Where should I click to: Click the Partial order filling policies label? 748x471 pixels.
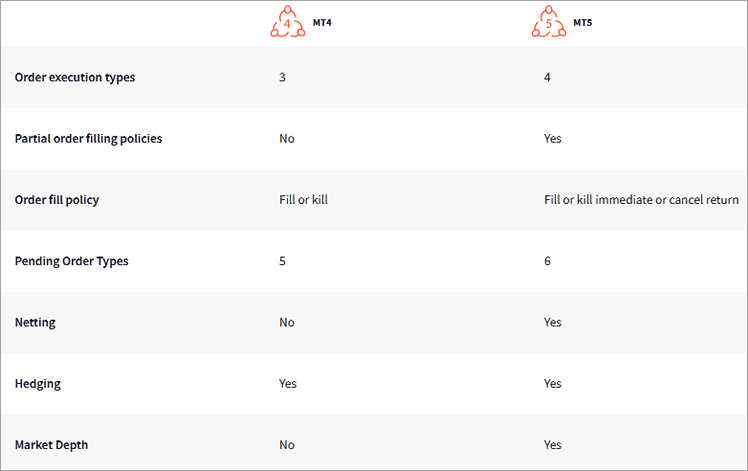[88, 138]
